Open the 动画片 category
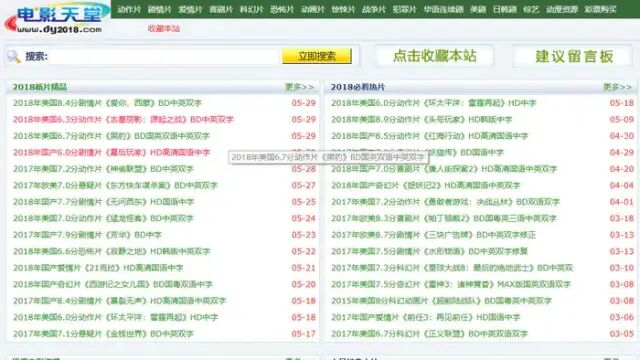Screen dimensions: 640x360 click(x=313, y=9)
